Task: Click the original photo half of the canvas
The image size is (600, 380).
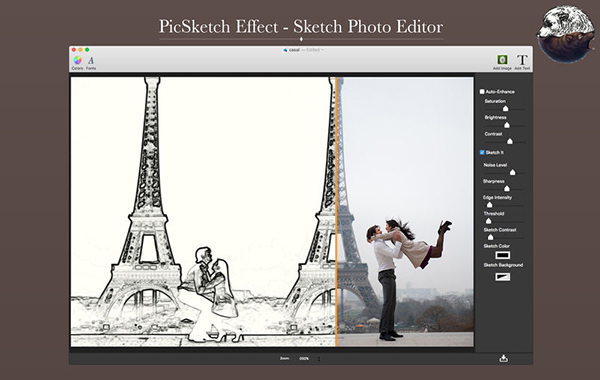Action: [405, 212]
